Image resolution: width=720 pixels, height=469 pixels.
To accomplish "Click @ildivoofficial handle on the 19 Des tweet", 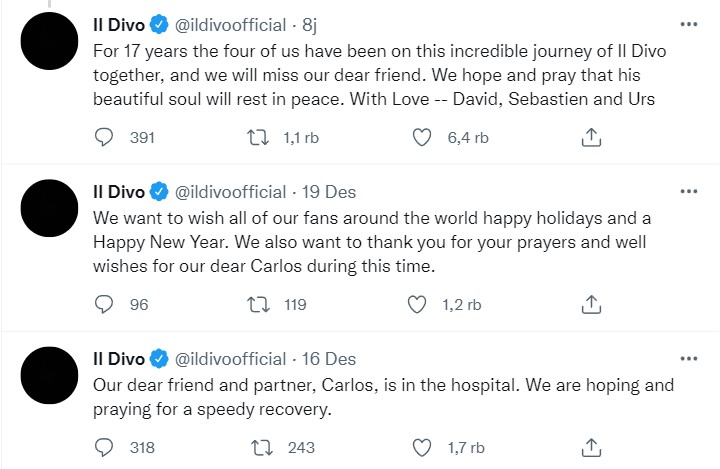I will click(x=231, y=191).
